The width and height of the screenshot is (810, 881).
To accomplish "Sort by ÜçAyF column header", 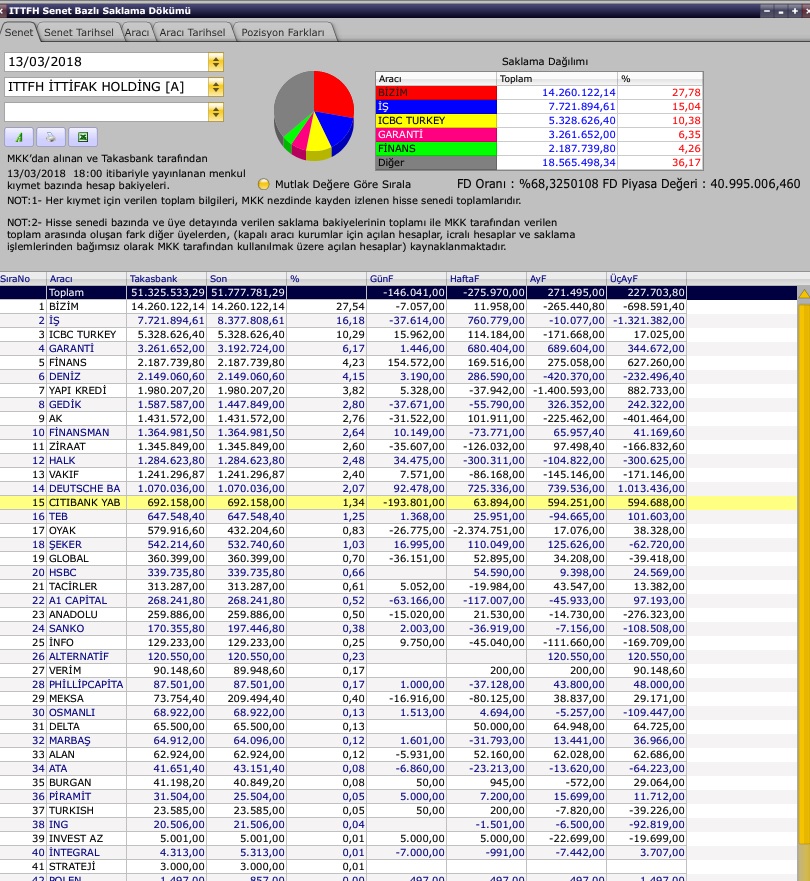I will click(647, 279).
